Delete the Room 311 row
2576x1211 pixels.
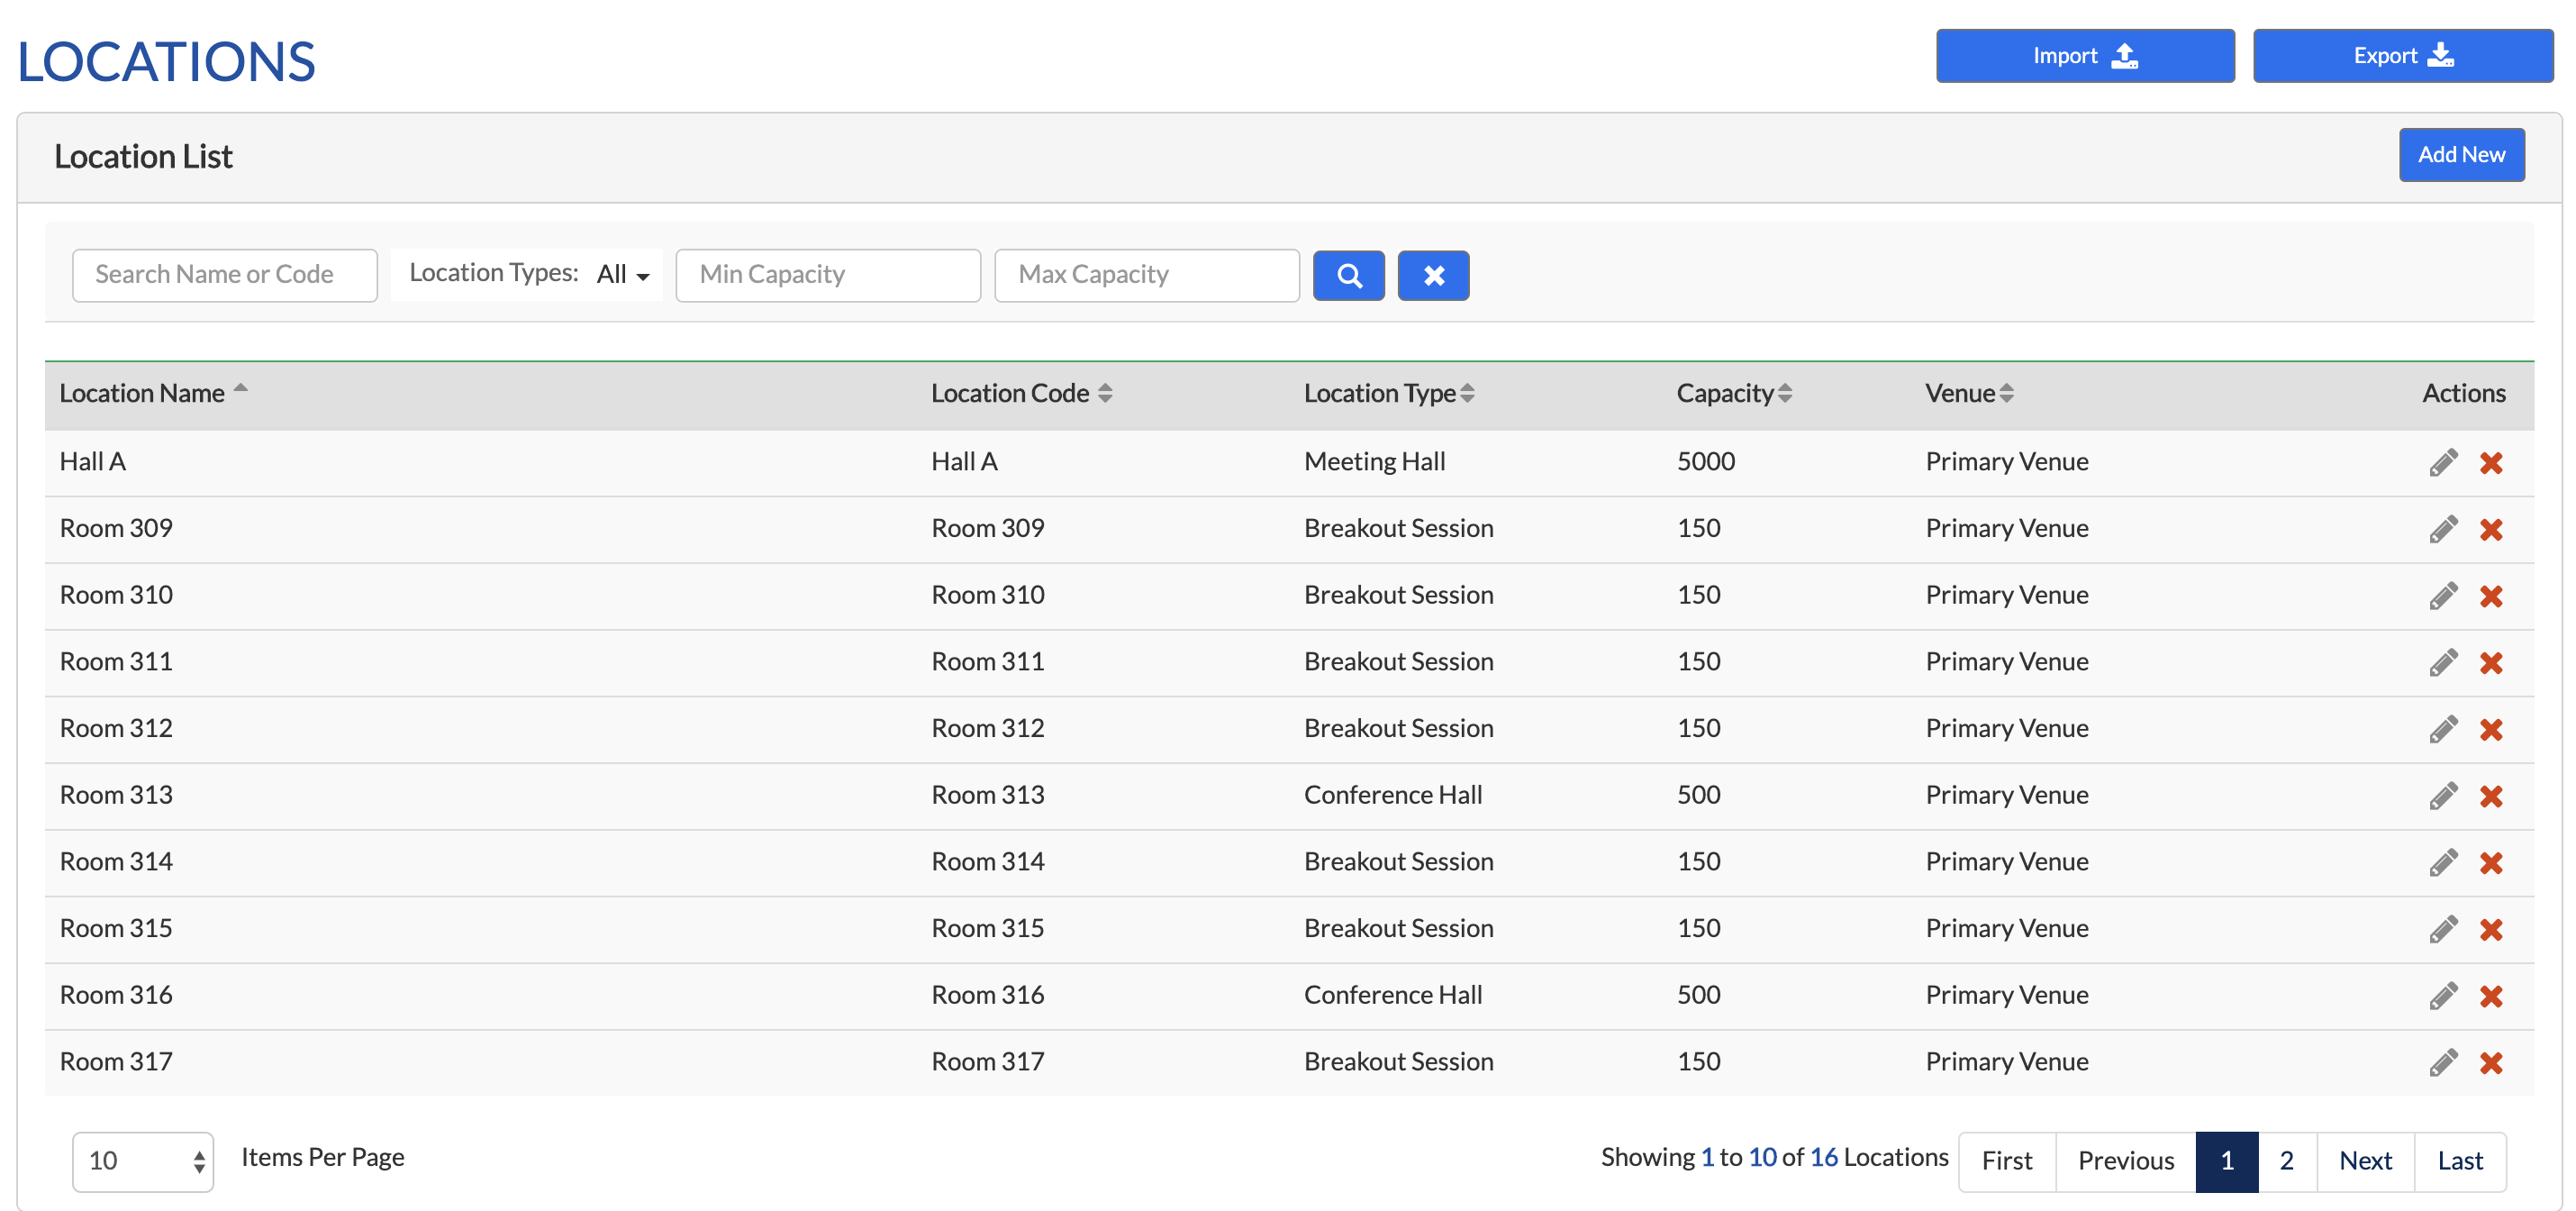tap(2491, 662)
